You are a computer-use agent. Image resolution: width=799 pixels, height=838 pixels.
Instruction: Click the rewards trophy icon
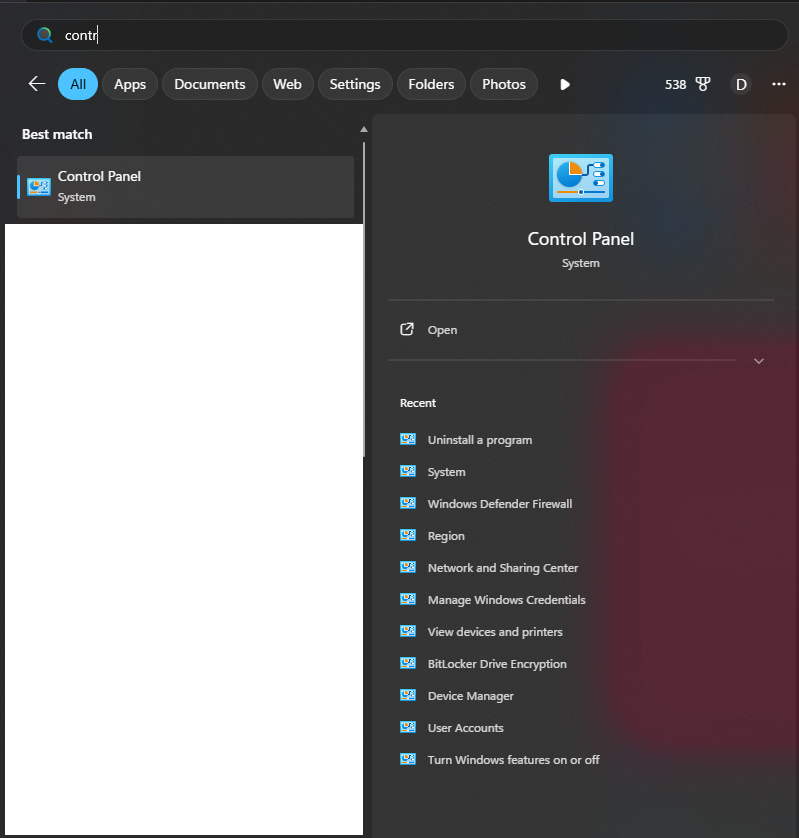coord(703,84)
